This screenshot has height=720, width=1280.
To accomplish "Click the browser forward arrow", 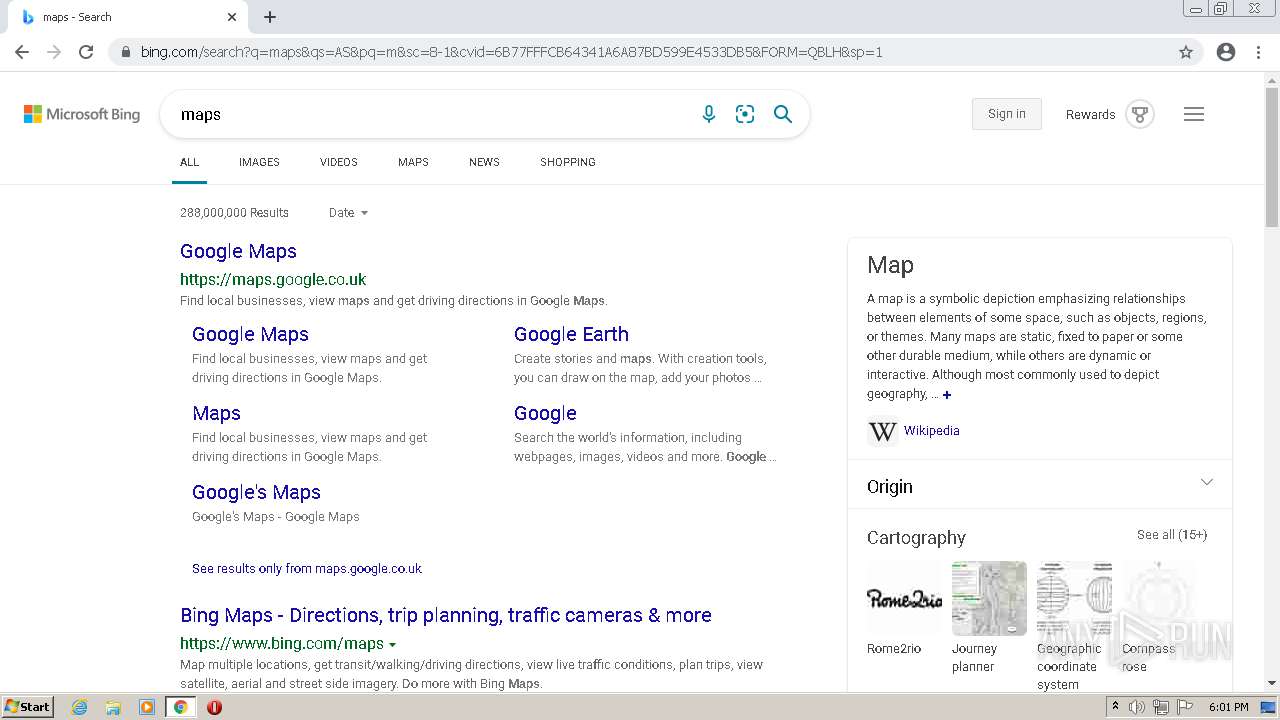I will point(54,52).
